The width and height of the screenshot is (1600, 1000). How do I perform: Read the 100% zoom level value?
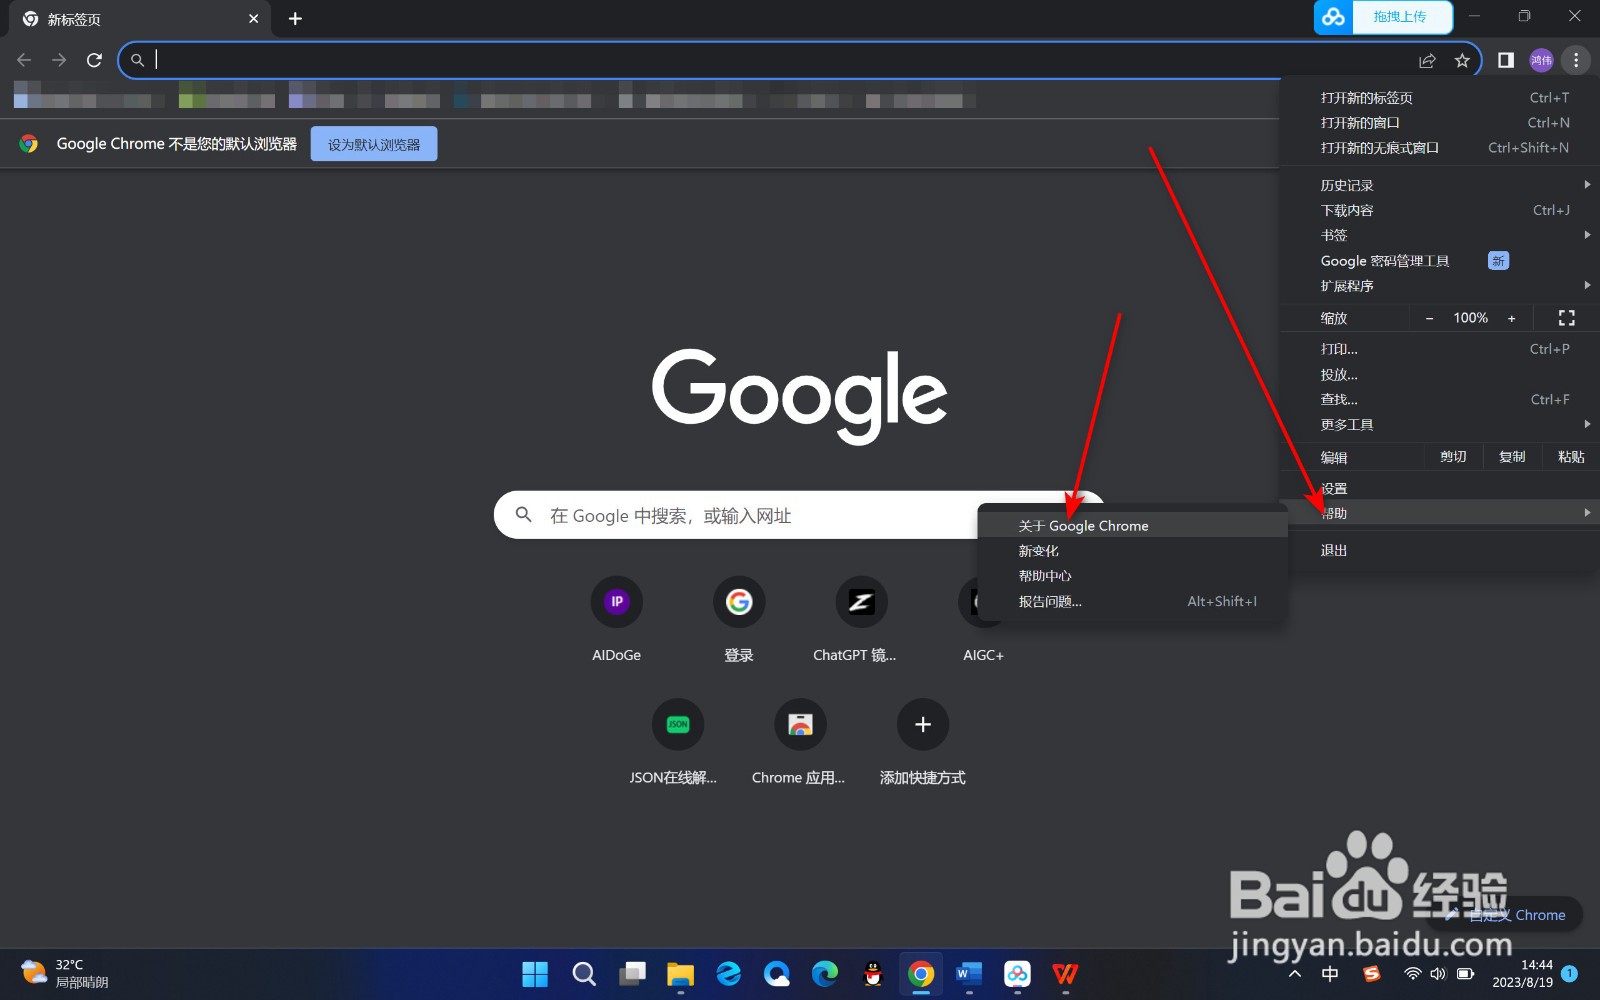(1470, 318)
